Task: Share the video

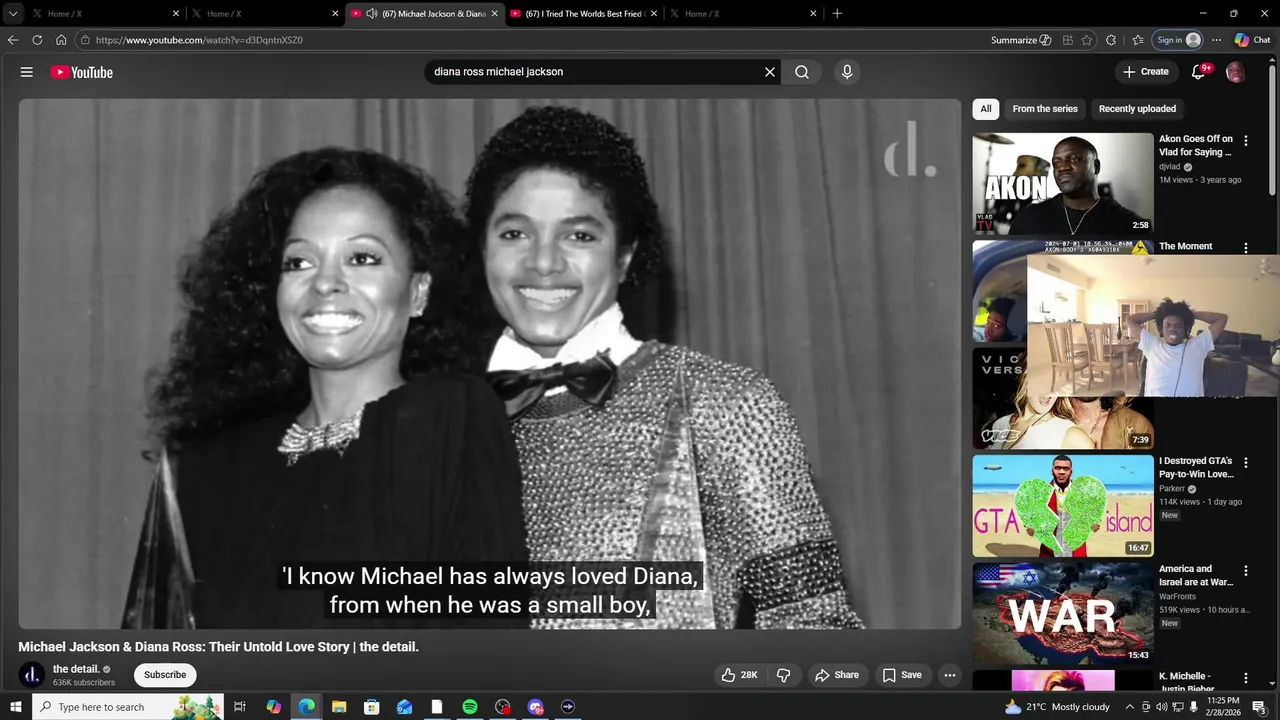Action: 837,675
